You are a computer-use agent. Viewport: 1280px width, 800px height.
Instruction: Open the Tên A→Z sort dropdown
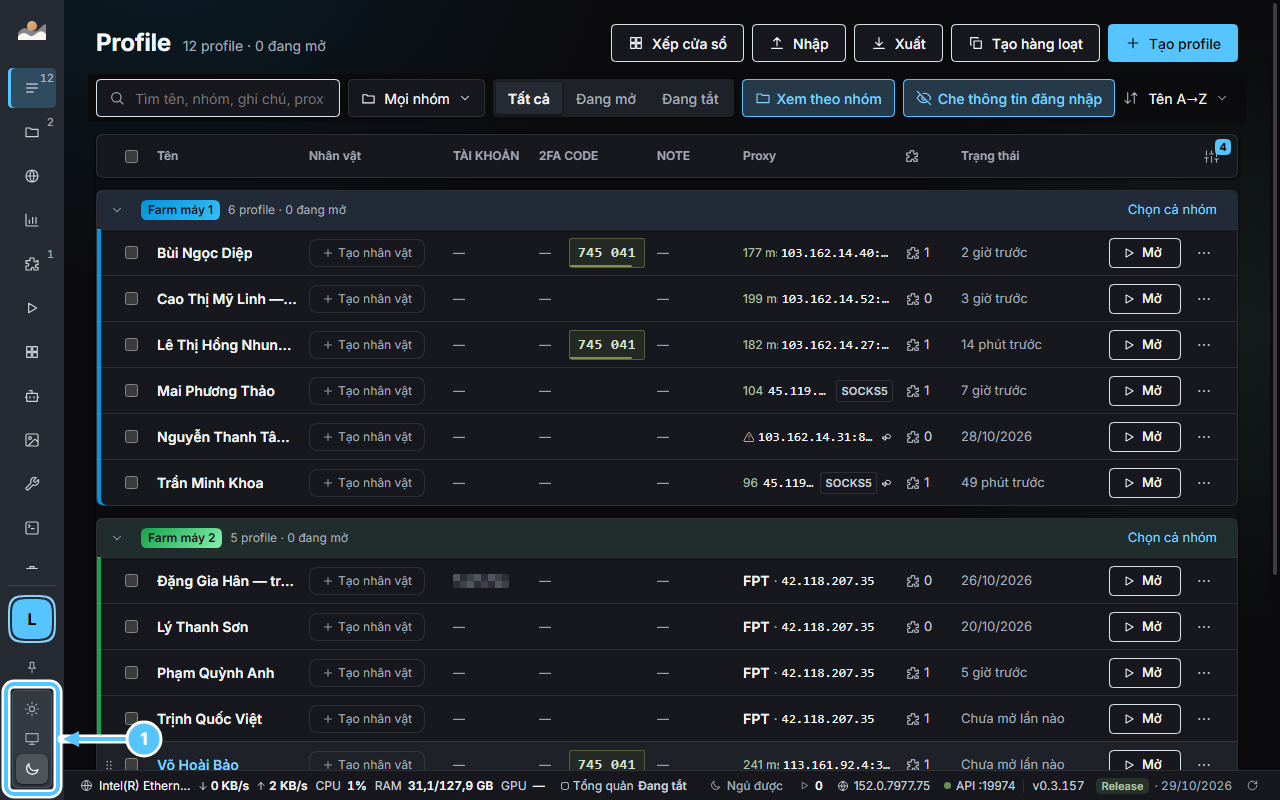1176,98
